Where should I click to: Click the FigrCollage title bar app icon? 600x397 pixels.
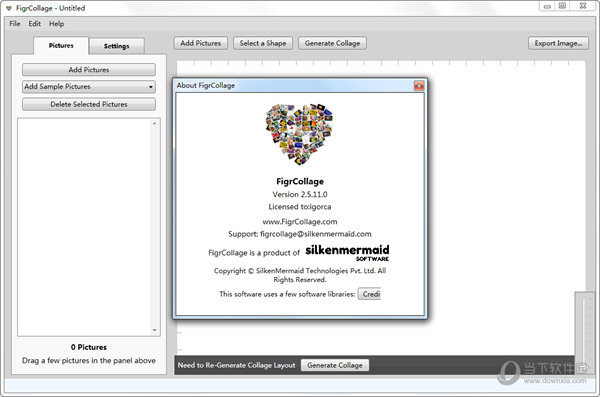pos(9,8)
